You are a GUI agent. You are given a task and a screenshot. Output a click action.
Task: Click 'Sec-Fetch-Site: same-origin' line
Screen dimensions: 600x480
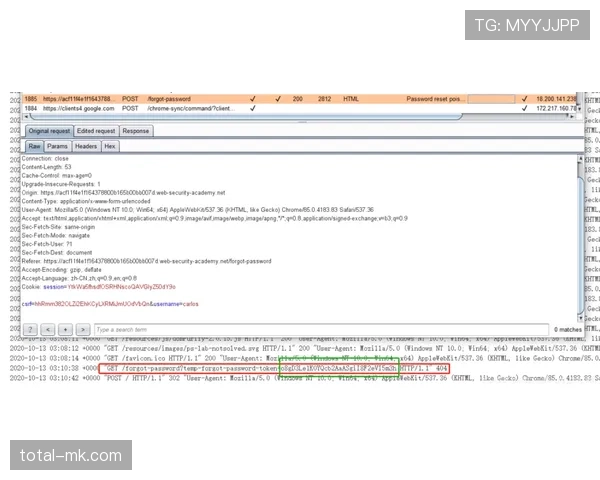tap(58, 227)
